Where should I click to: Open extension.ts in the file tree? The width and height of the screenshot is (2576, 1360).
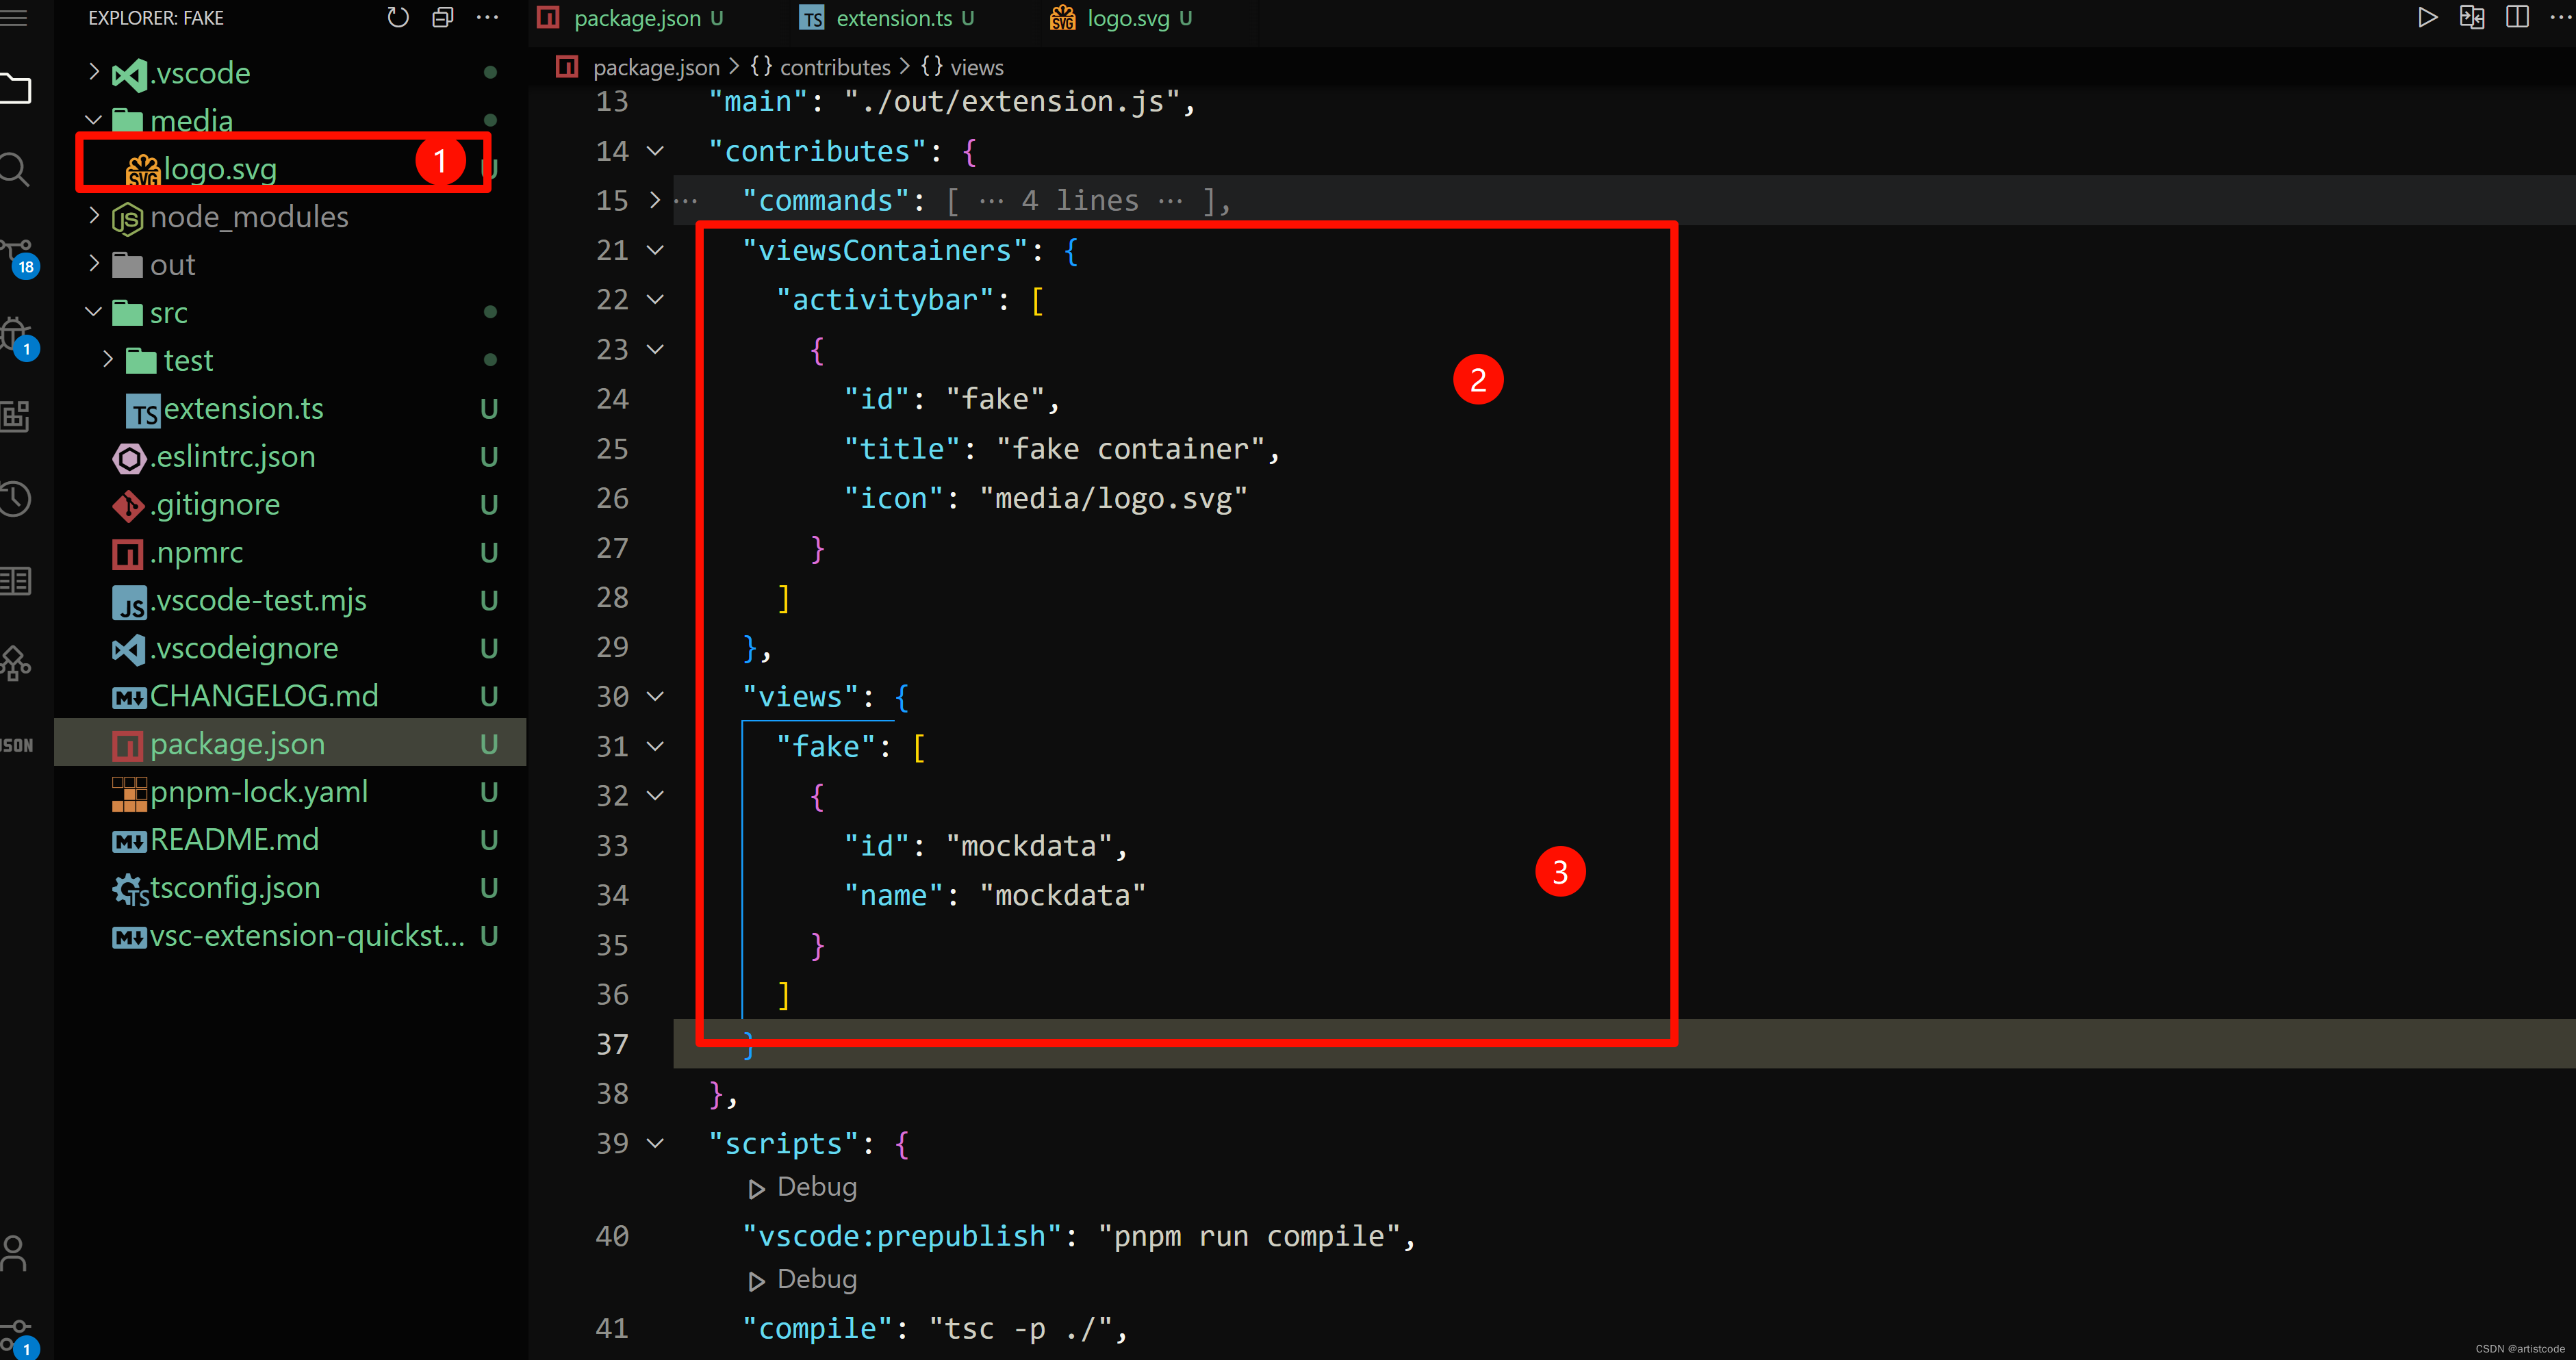pyautogui.click(x=290, y=408)
